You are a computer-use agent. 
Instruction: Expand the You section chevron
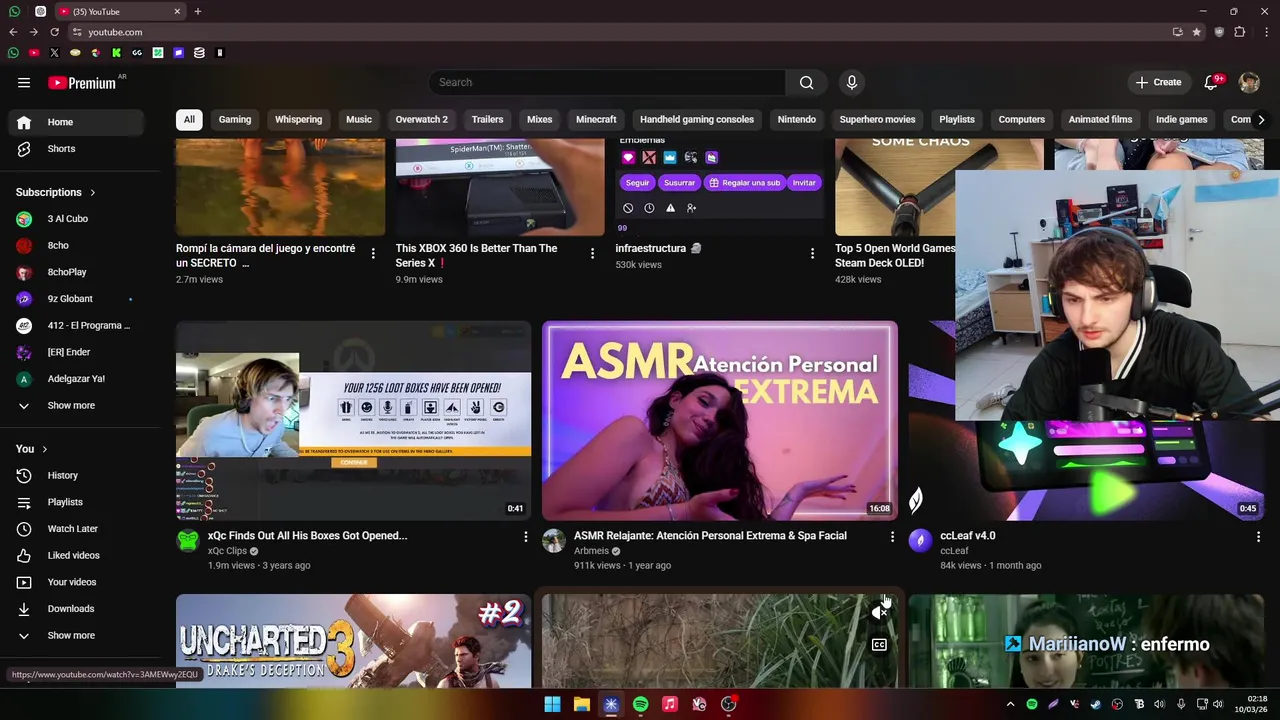point(44,449)
